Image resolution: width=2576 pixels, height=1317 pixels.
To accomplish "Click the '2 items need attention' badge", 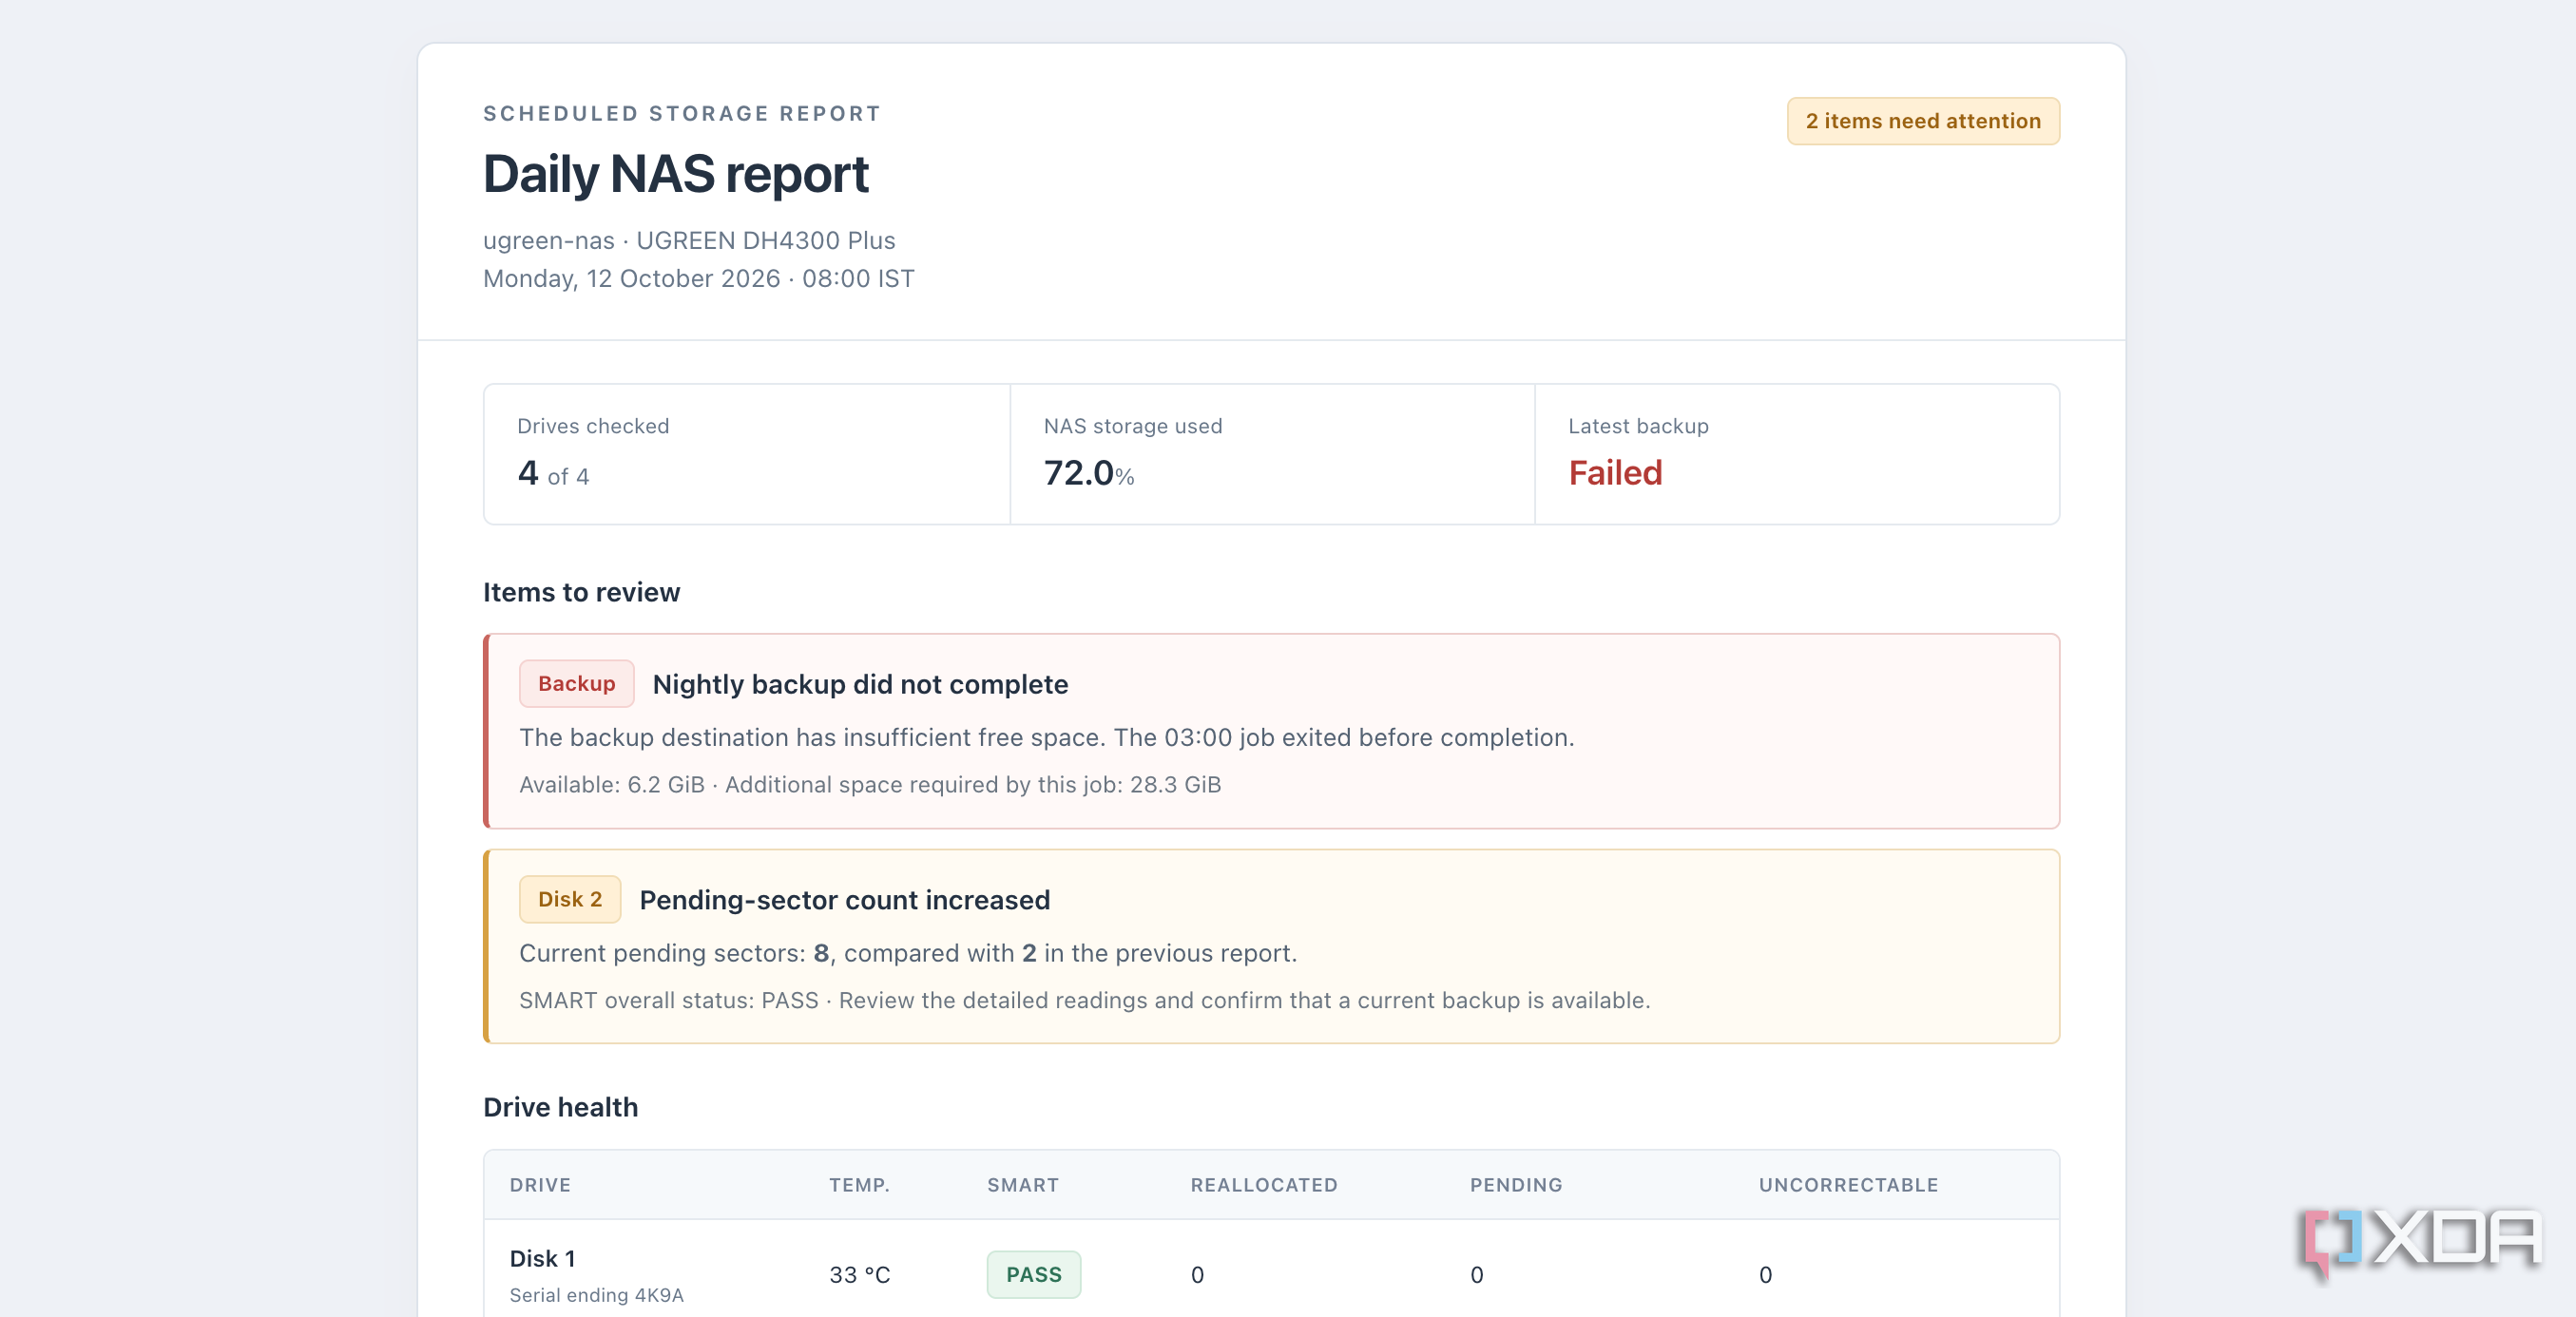I will (x=1922, y=121).
